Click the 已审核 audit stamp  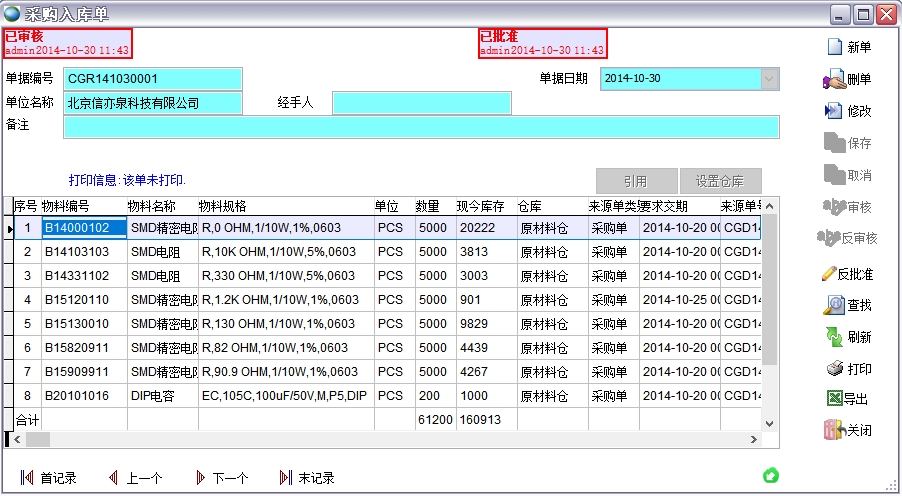coord(67,43)
